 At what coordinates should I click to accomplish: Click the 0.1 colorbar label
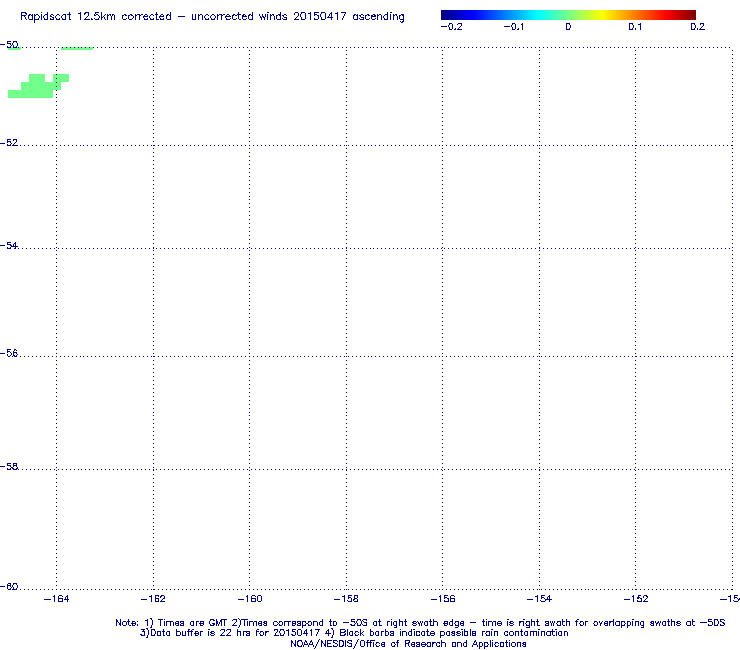635,27
